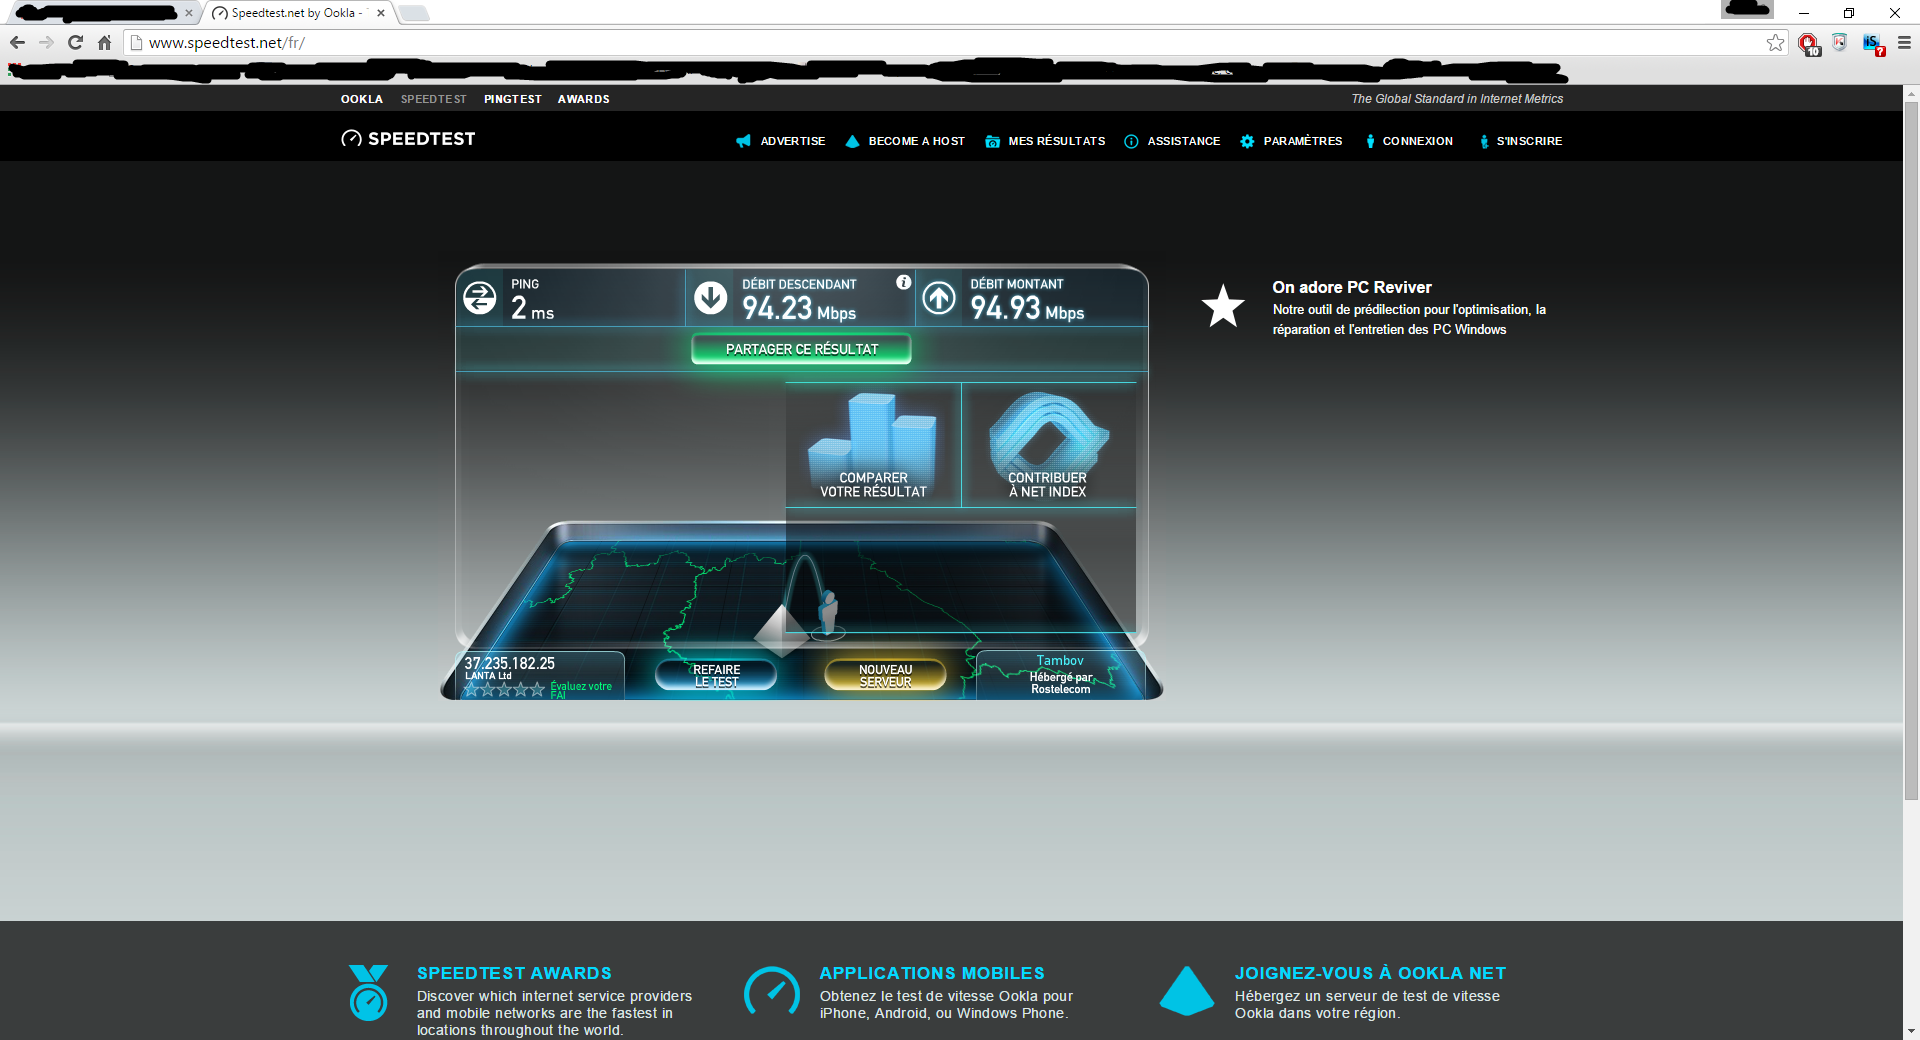Viewport: 1920px width, 1040px height.
Task: Follow the Speedtest Awards link
Action: 514,973
